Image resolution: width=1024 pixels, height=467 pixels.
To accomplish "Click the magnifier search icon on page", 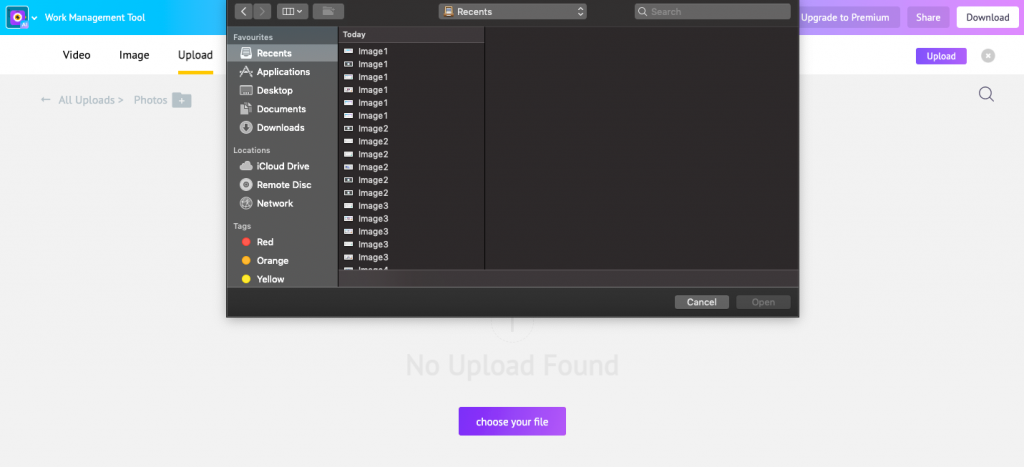I will tap(986, 95).
